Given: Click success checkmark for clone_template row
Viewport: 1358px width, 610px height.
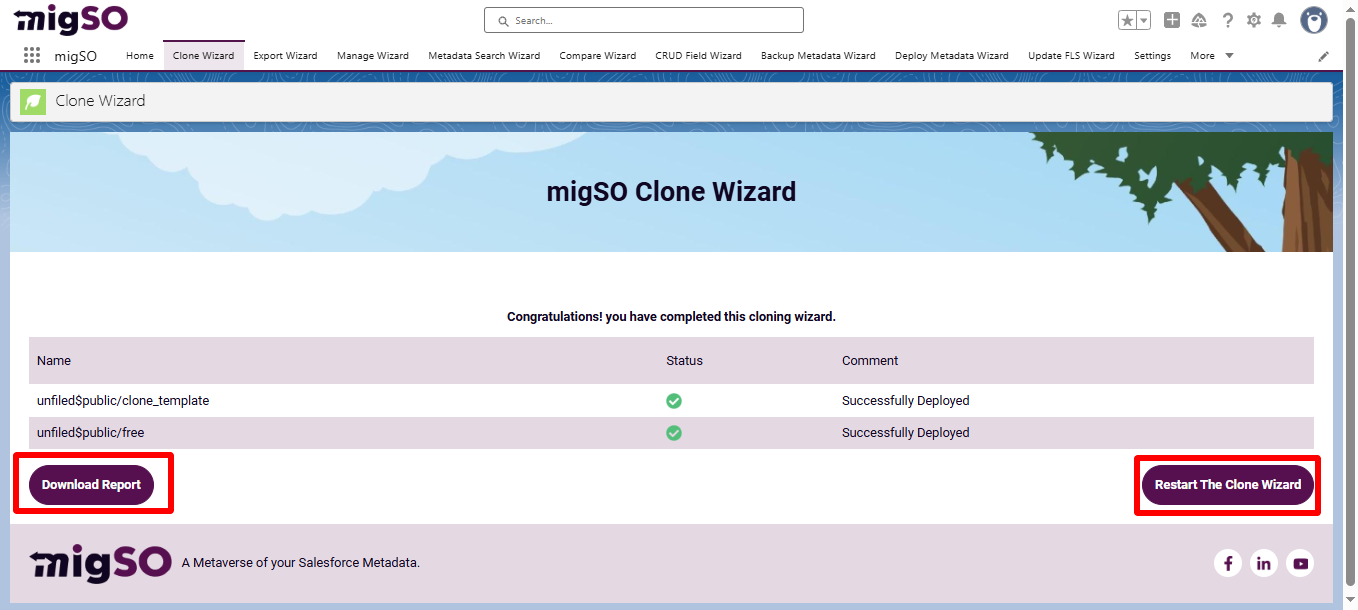Looking at the screenshot, I should coord(674,401).
